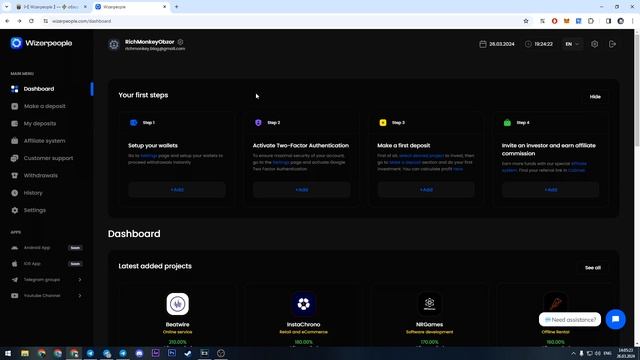Open Customer support in sidebar
The width and height of the screenshot is (640, 360).
pyautogui.click(x=48, y=158)
